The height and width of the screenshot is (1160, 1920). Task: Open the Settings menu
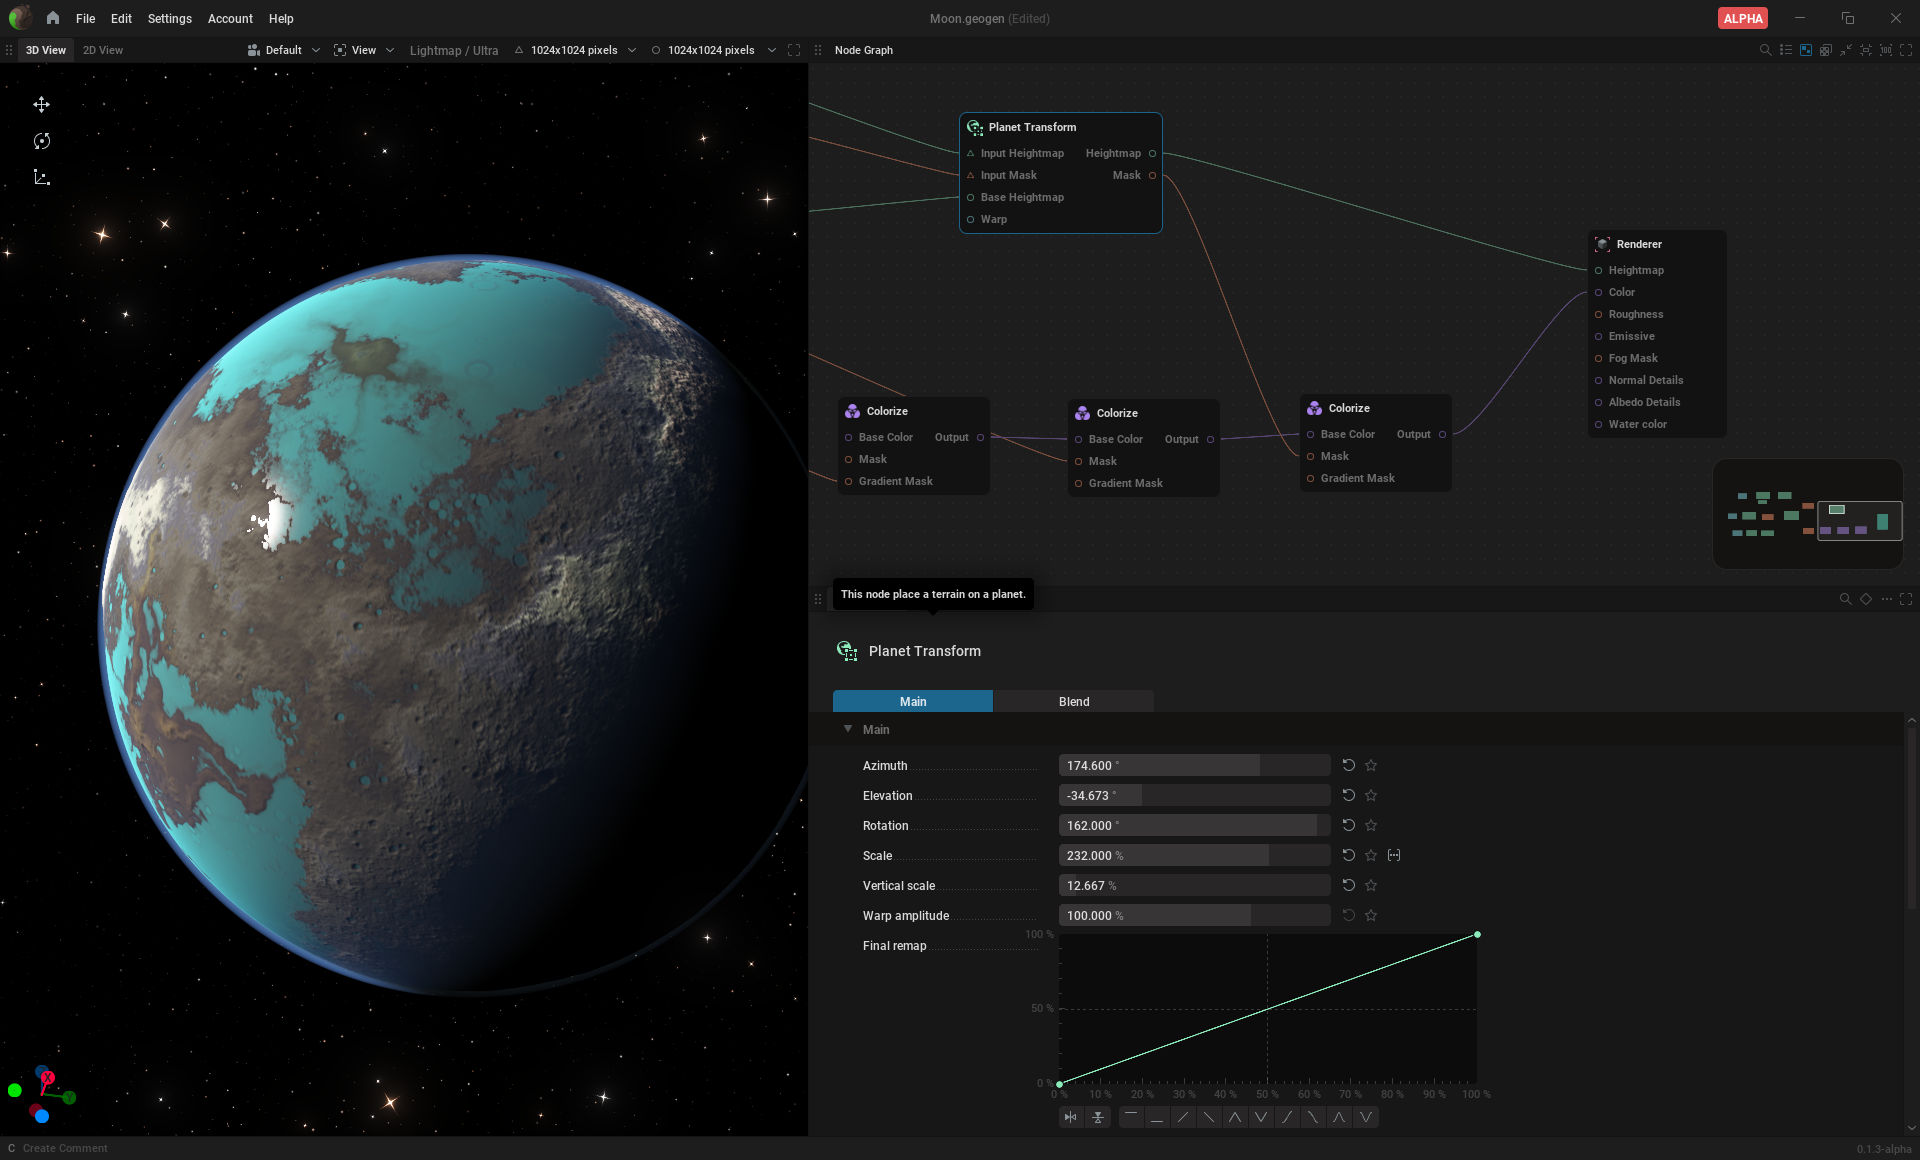pyautogui.click(x=169, y=18)
